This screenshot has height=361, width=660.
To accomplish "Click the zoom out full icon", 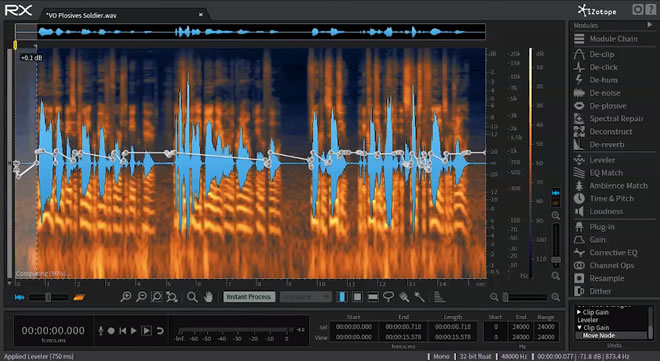I will click(172, 297).
